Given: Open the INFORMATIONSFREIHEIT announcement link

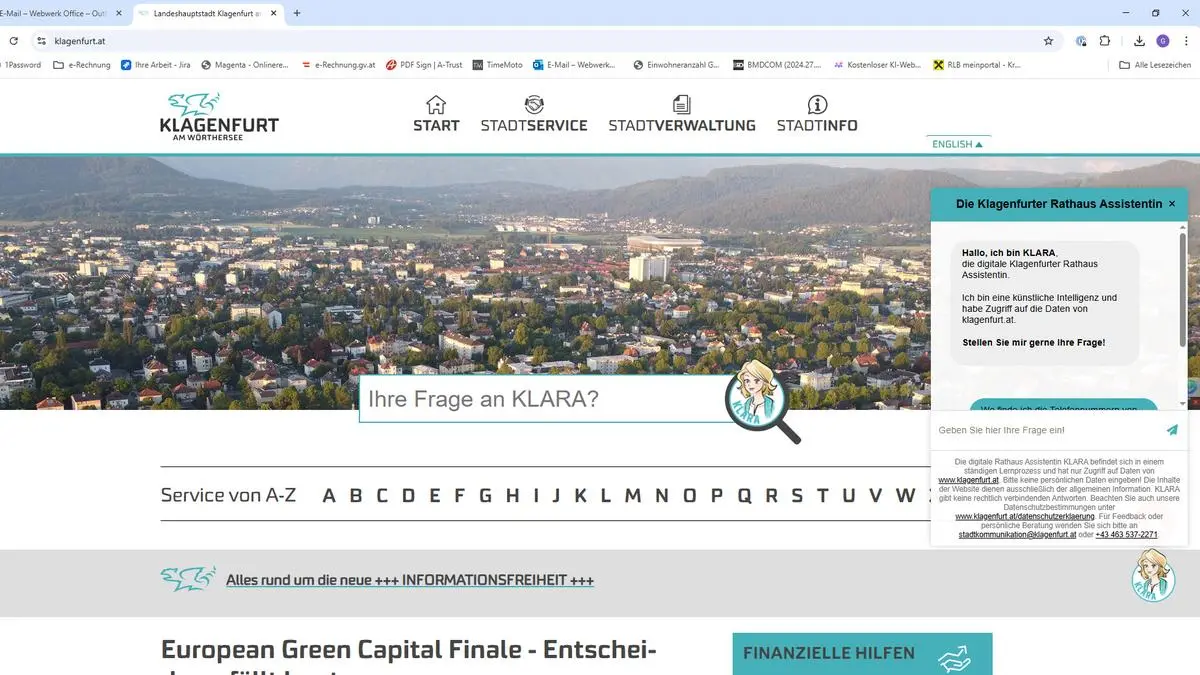Looking at the screenshot, I should click(410, 580).
